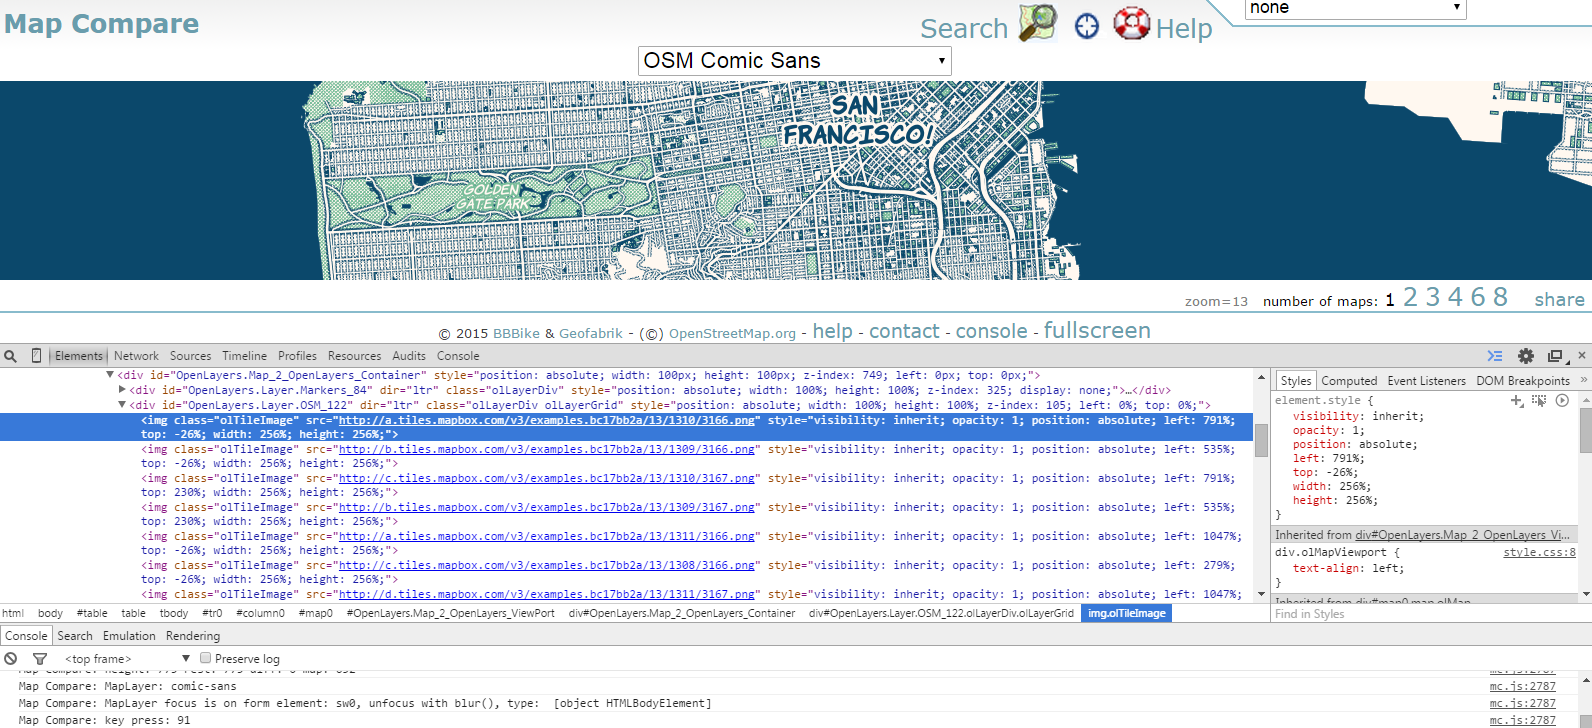Click the clear console log icon

tap(11, 658)
